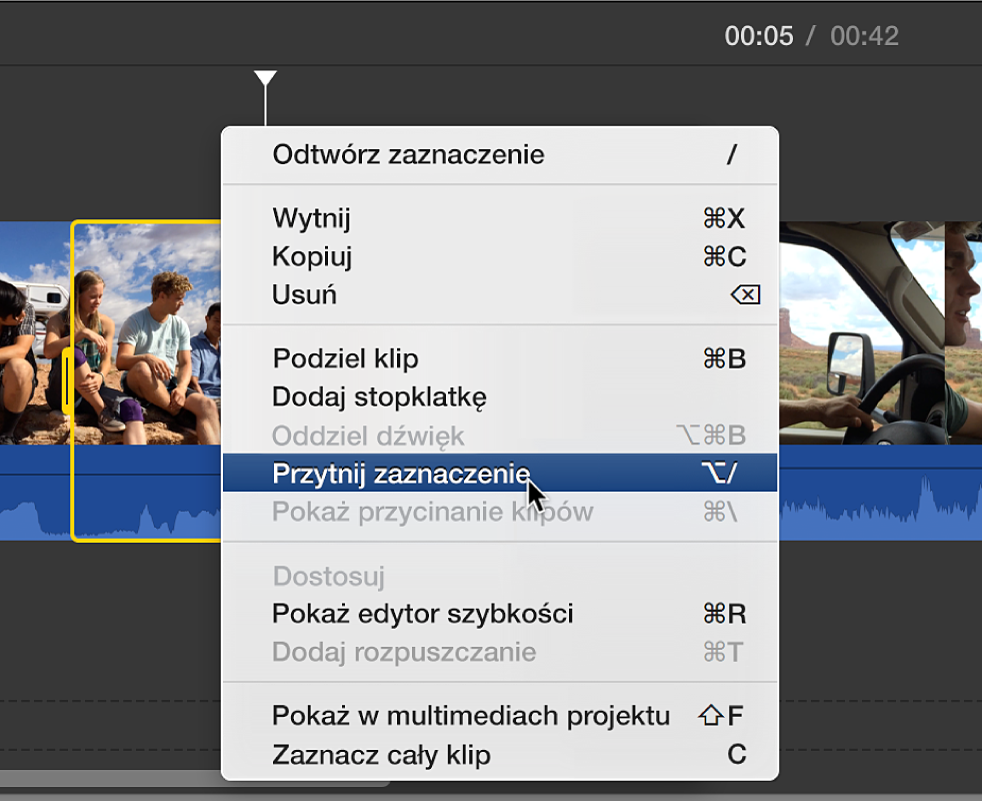Click the greyed Oddziel dźwięk entry
The image size is (984, 801).
tap(500, 435)
